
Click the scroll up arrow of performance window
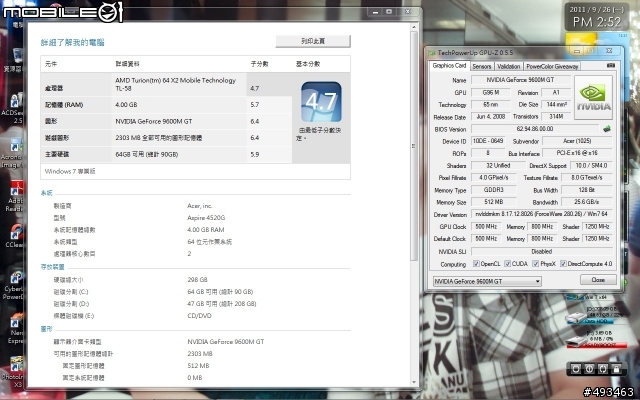(x=414, y=27)
